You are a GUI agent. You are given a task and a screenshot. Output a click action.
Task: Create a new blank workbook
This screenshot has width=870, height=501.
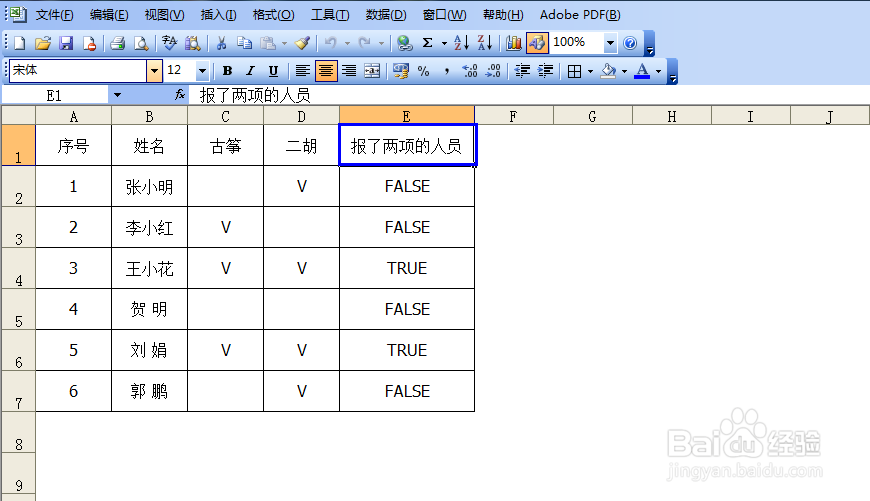pyautogui.click(x=19, y=43)
